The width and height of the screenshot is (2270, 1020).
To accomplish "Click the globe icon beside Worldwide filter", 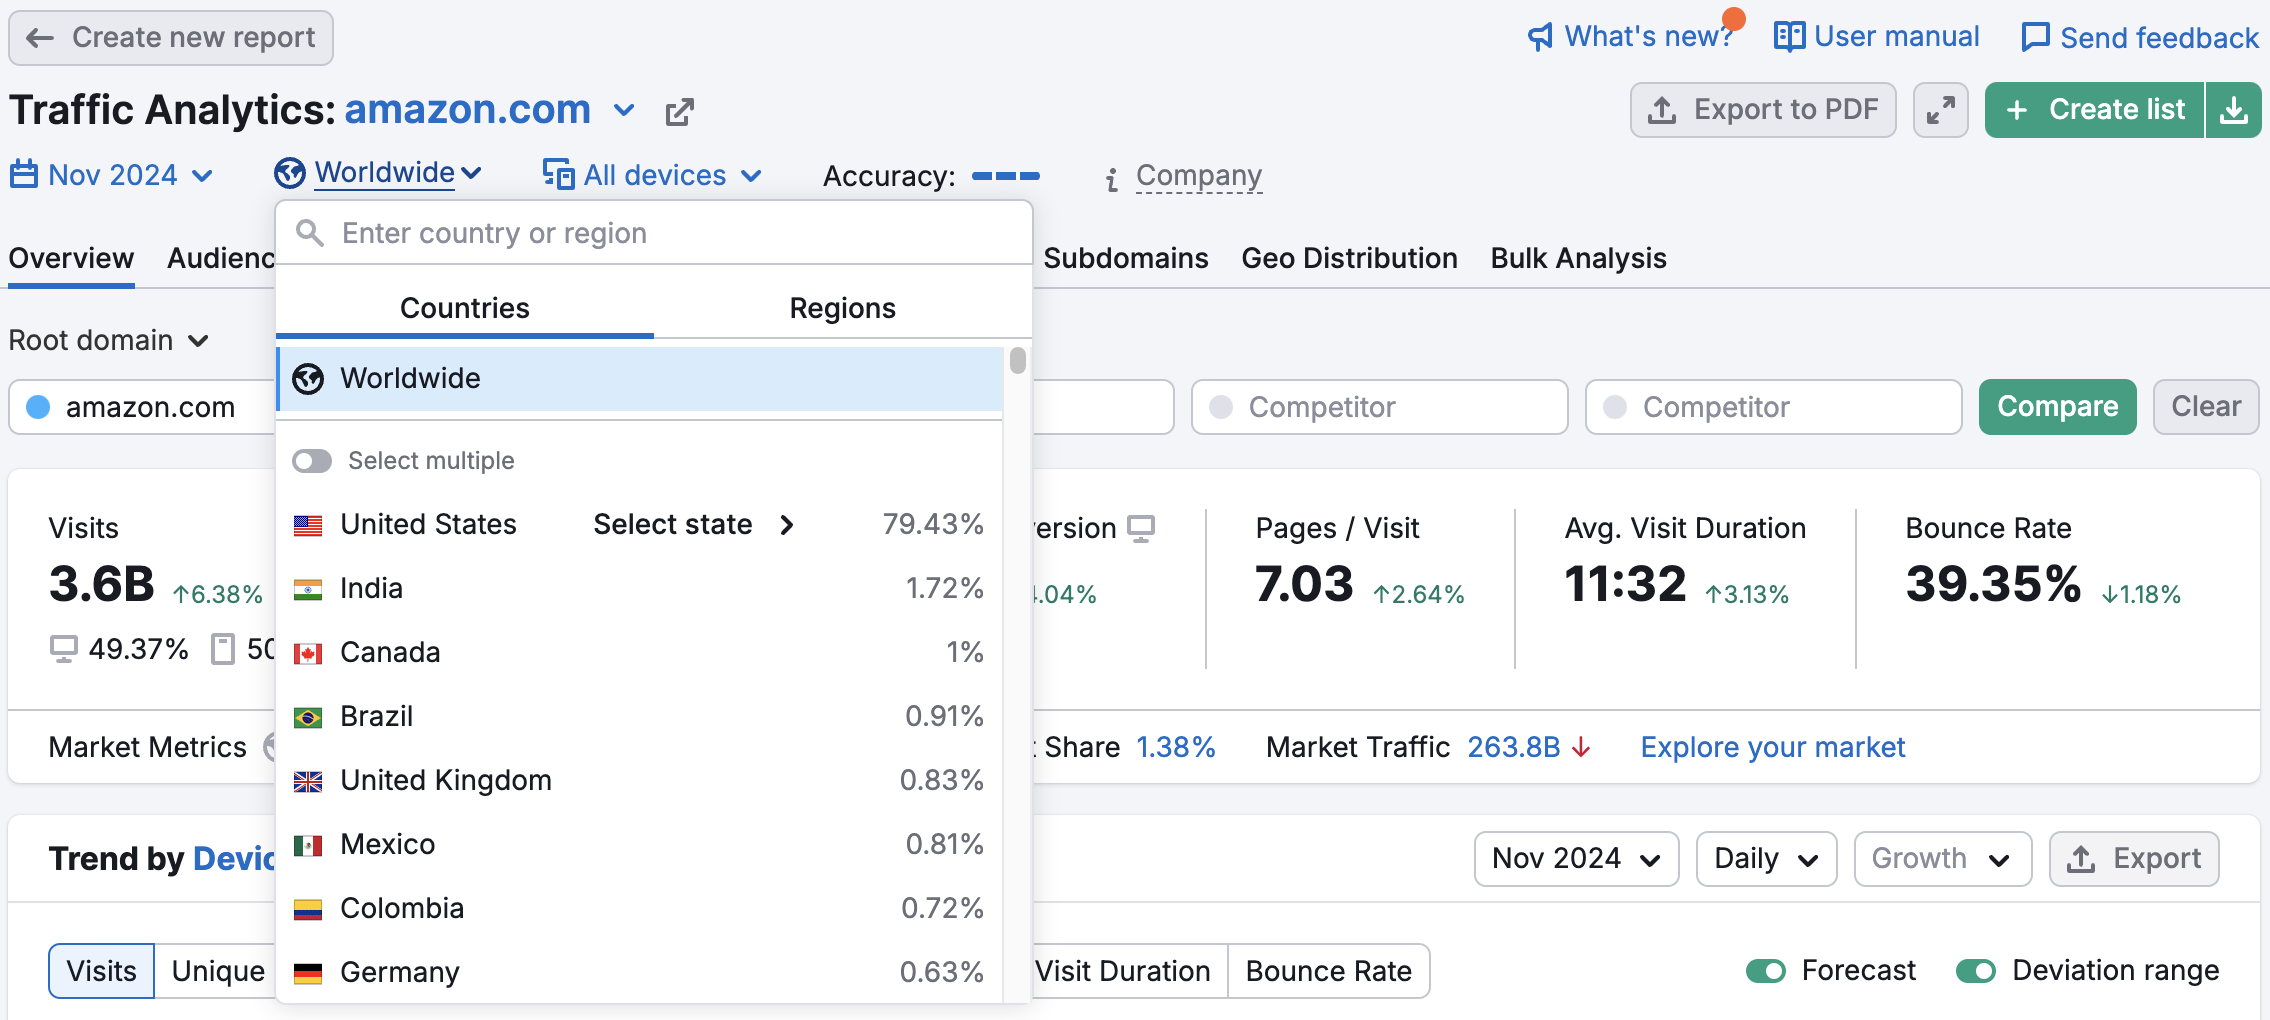I will (x=290, y=173).
